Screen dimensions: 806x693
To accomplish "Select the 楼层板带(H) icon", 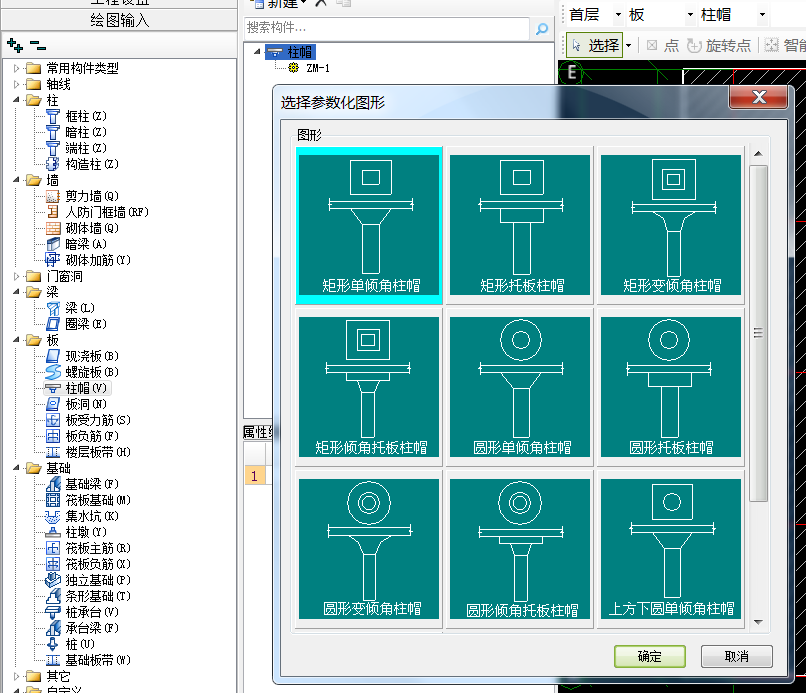I will click(53, 452).
